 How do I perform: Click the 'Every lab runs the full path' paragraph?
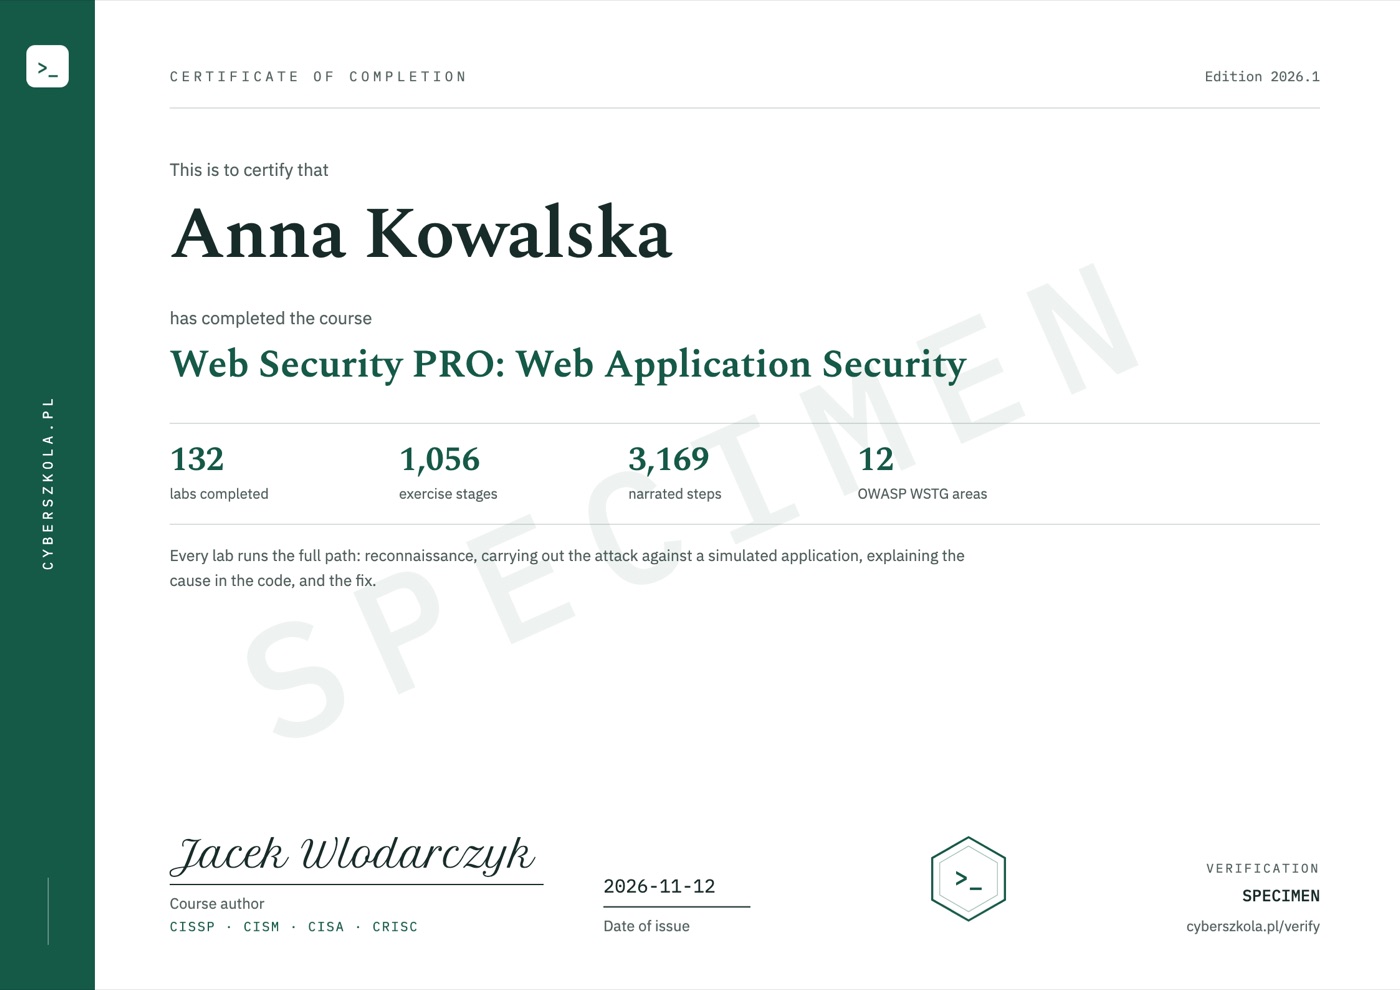pyautogui.click(x=567, y=568)
